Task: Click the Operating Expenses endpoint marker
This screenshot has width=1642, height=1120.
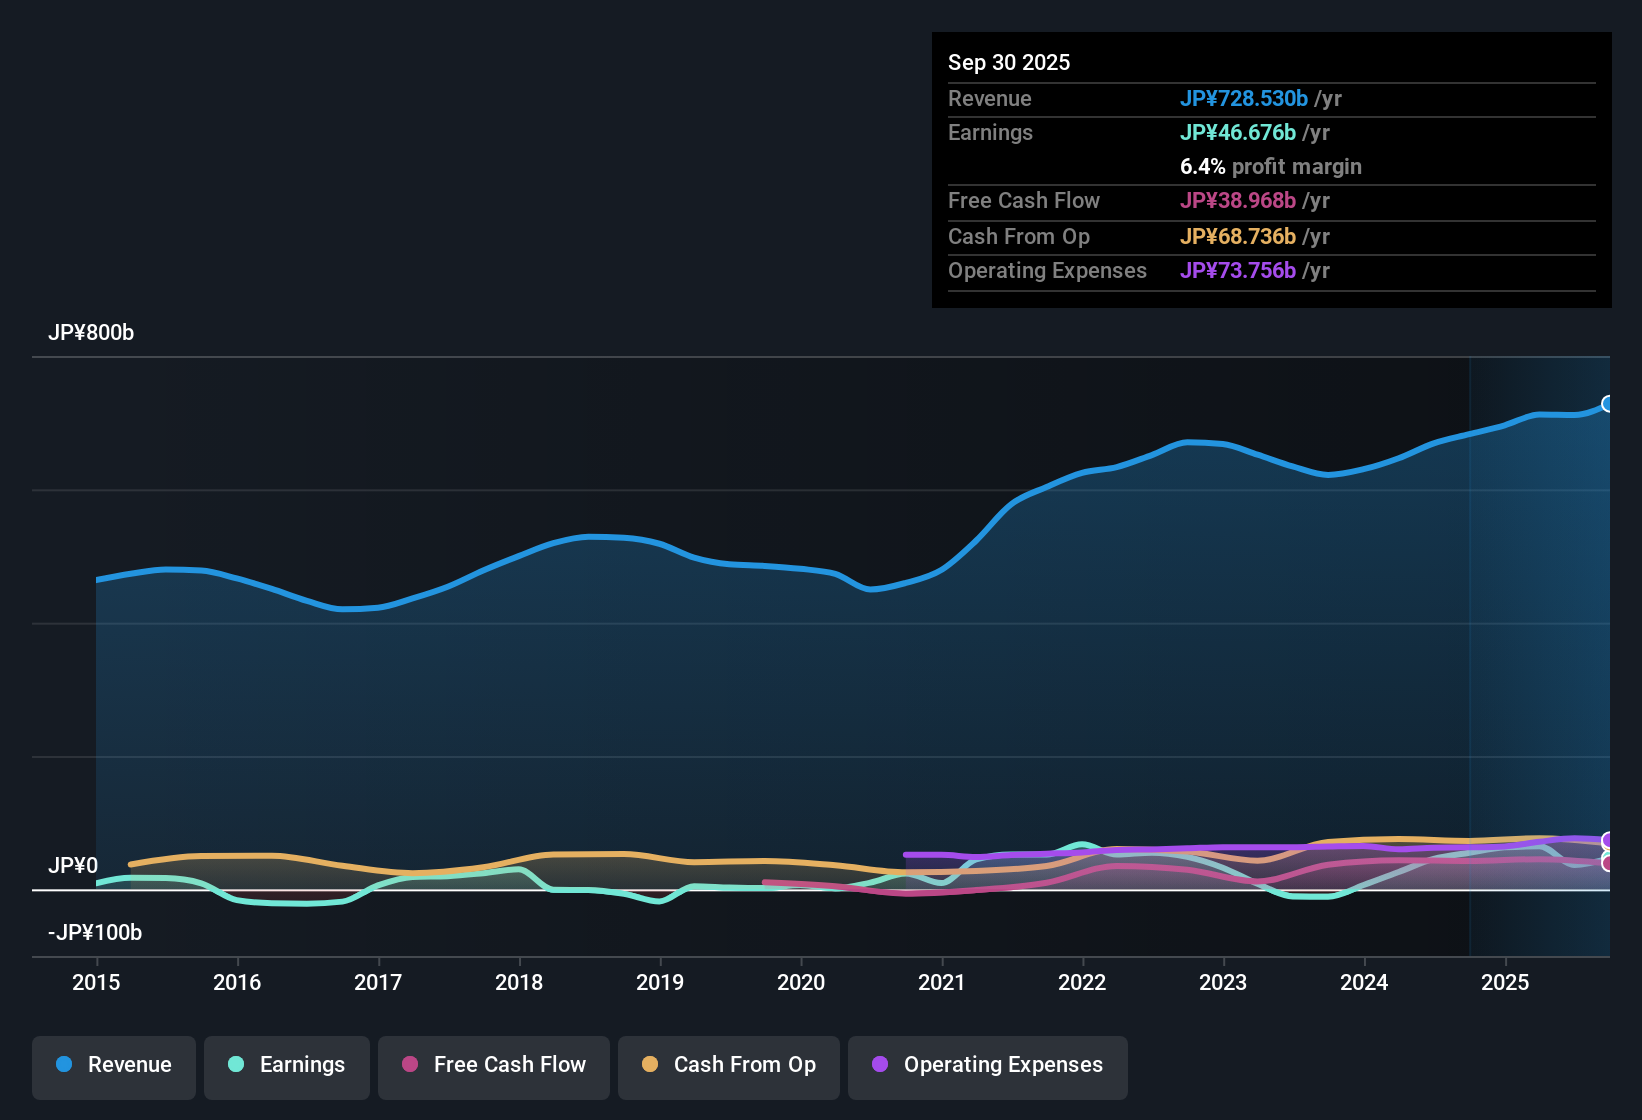Action: point(1608,838)
